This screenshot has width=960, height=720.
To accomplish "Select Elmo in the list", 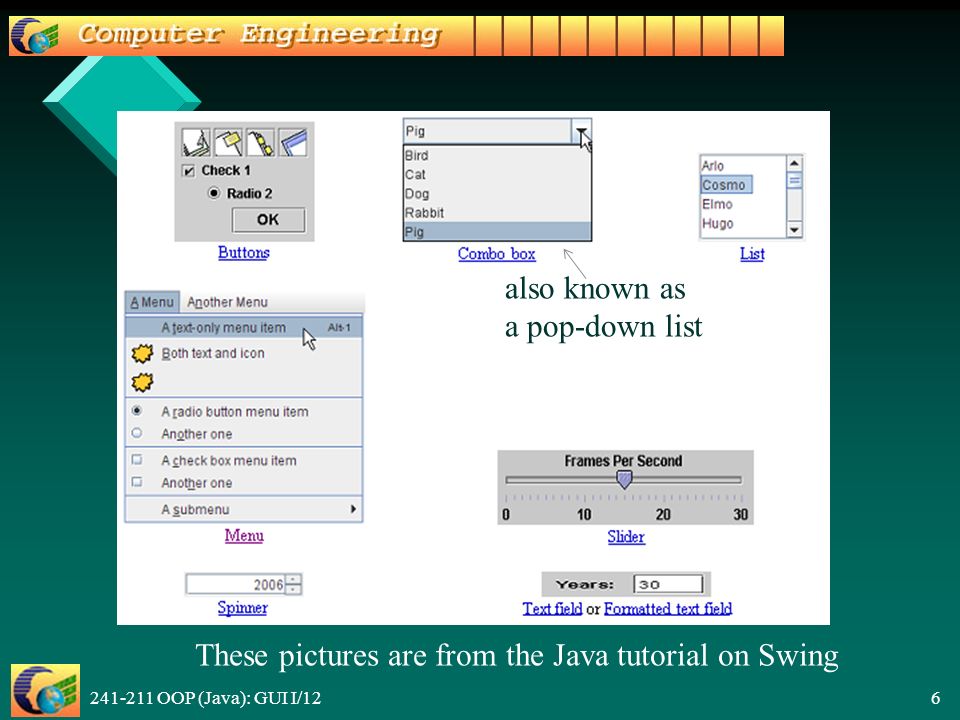I will pyautogui.click(x=743, y=204).
